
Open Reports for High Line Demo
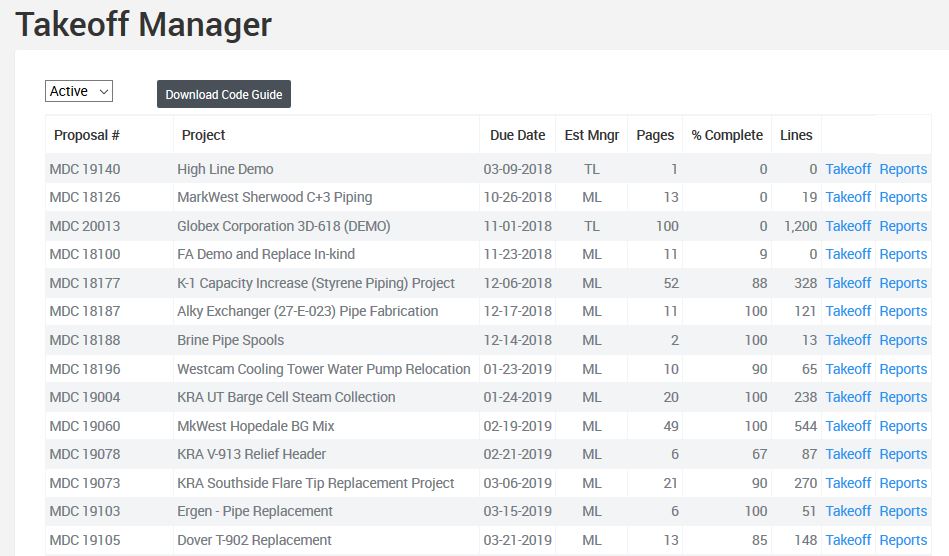tap(903, 169)
